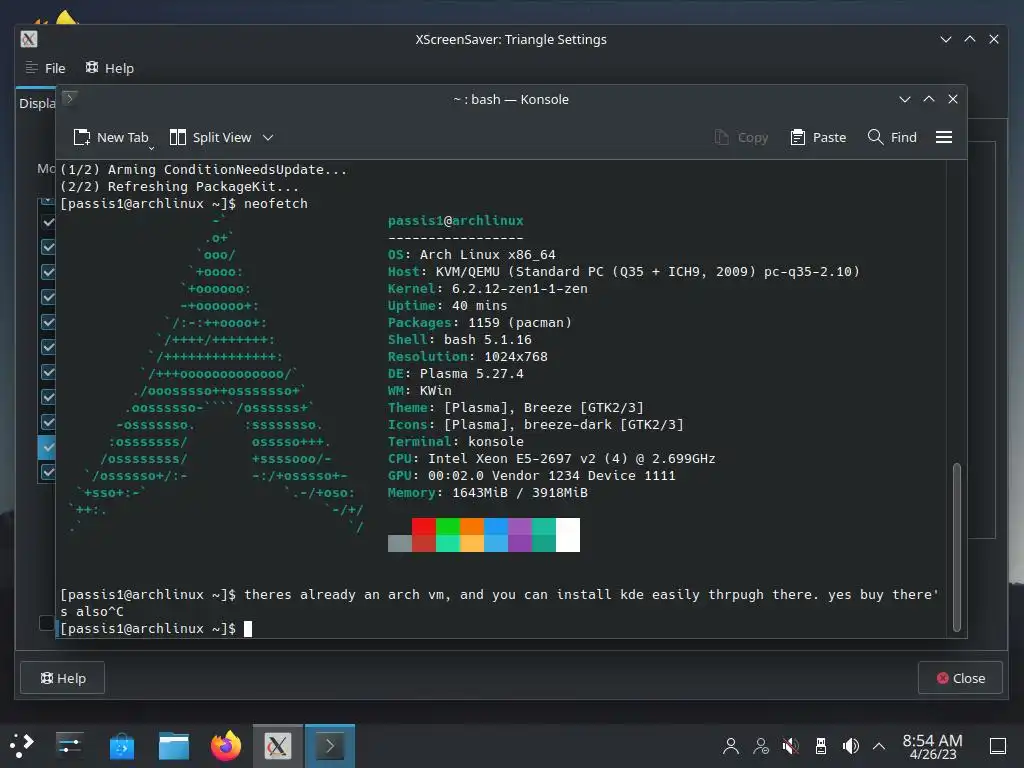Expand the New Tab profile dropdown arrow
The height and width of the screenshot is (768, 1024).
click(x=152, y=149)
